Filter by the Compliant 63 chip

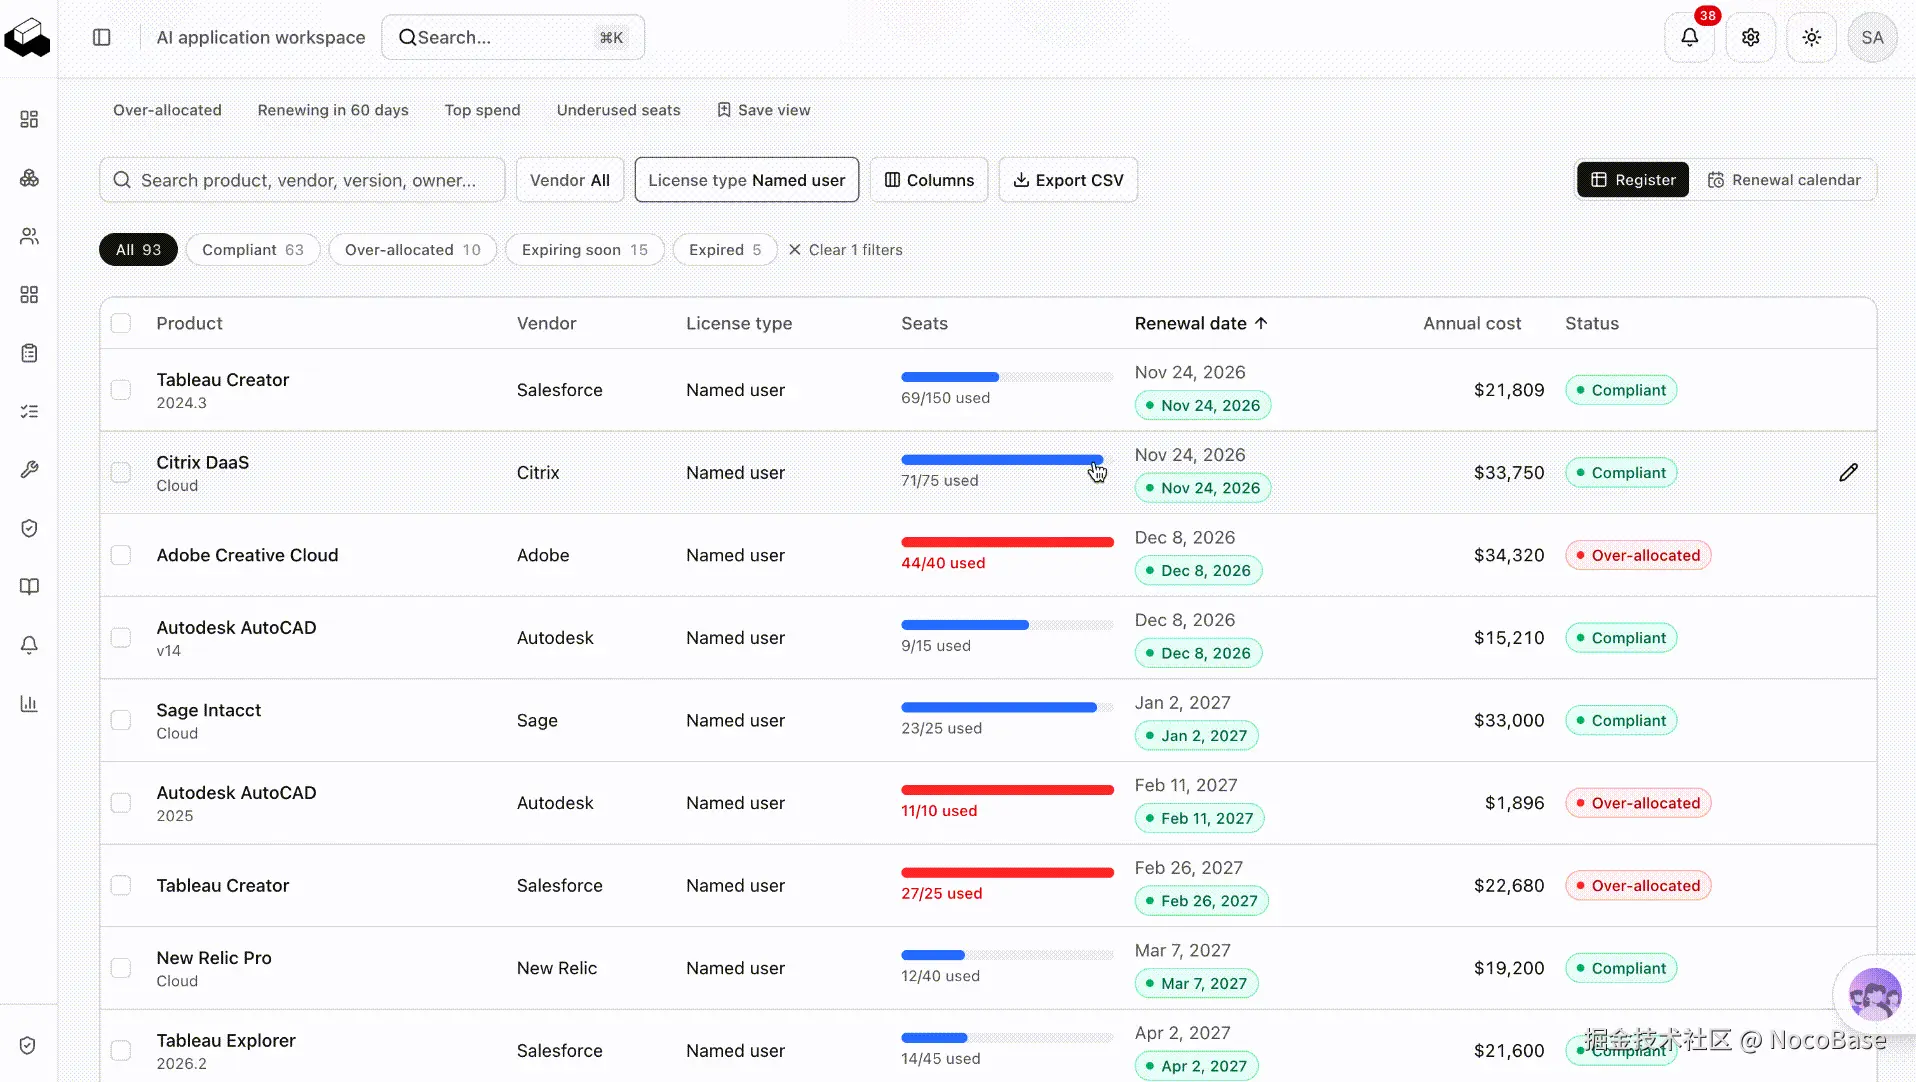click(252, 250)
